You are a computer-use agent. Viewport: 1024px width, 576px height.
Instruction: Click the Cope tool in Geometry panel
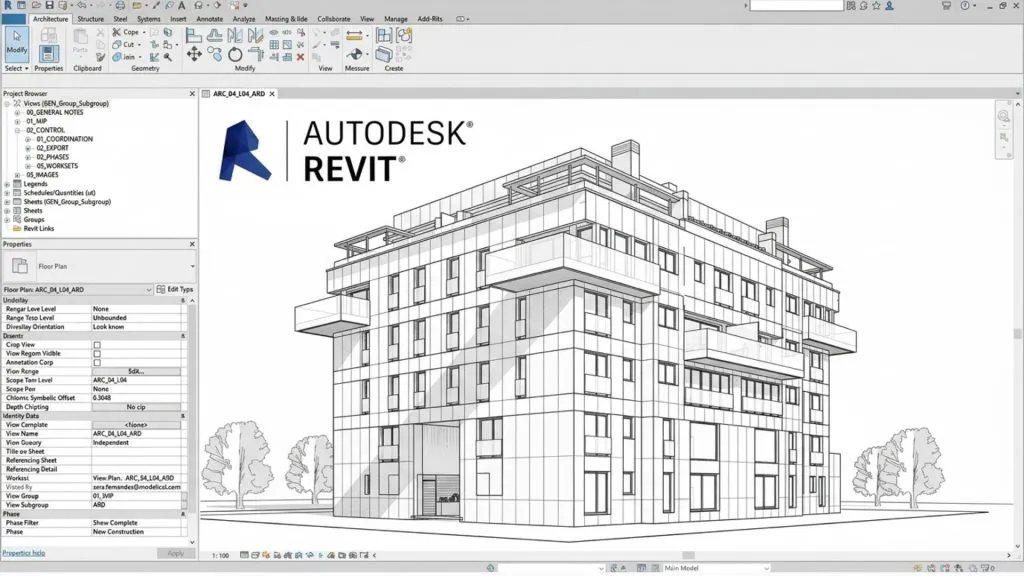[125, 32]
